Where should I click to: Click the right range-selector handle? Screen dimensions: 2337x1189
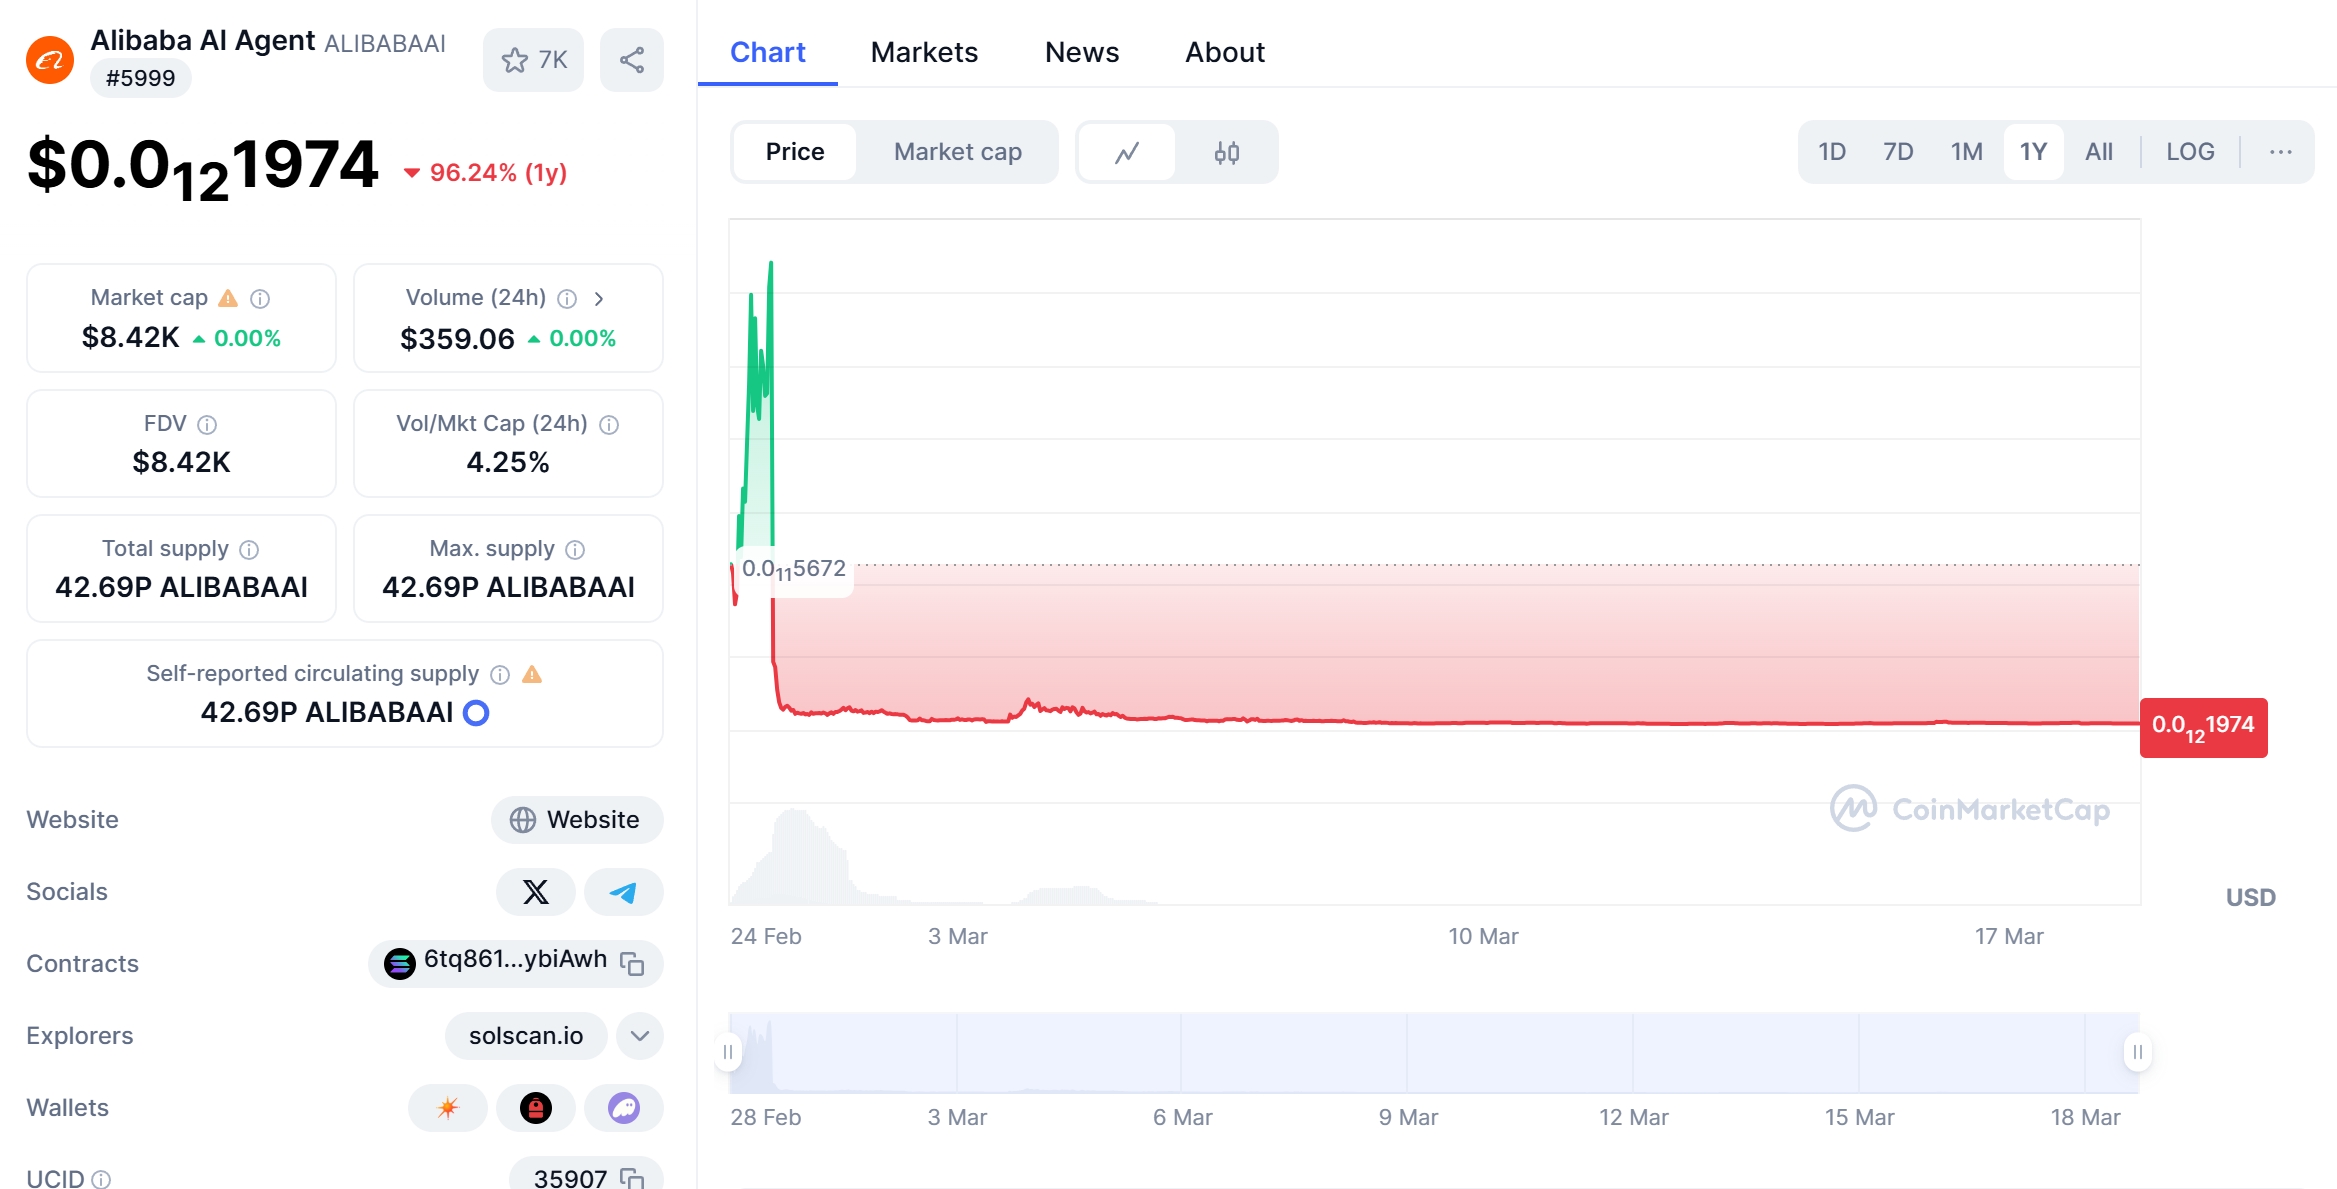click(2137, 1052)
